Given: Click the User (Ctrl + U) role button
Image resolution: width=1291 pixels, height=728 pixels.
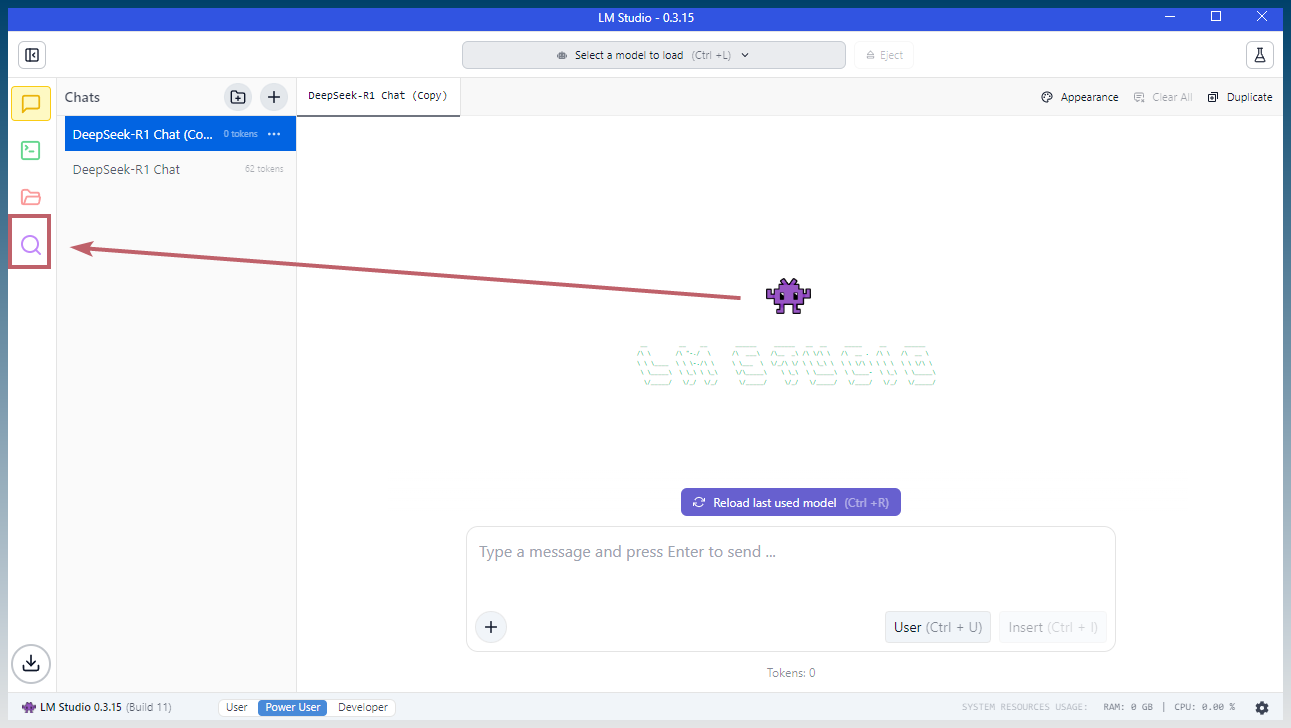Looking at the screenshot, I should click(x=938, y=627).
